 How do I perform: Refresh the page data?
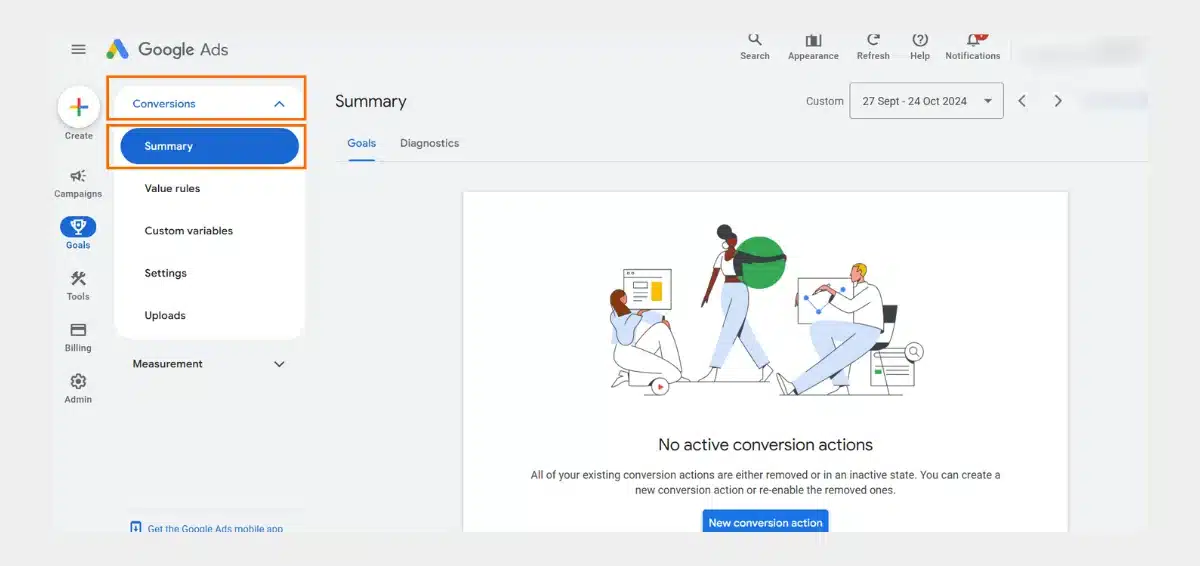[873, 46]
